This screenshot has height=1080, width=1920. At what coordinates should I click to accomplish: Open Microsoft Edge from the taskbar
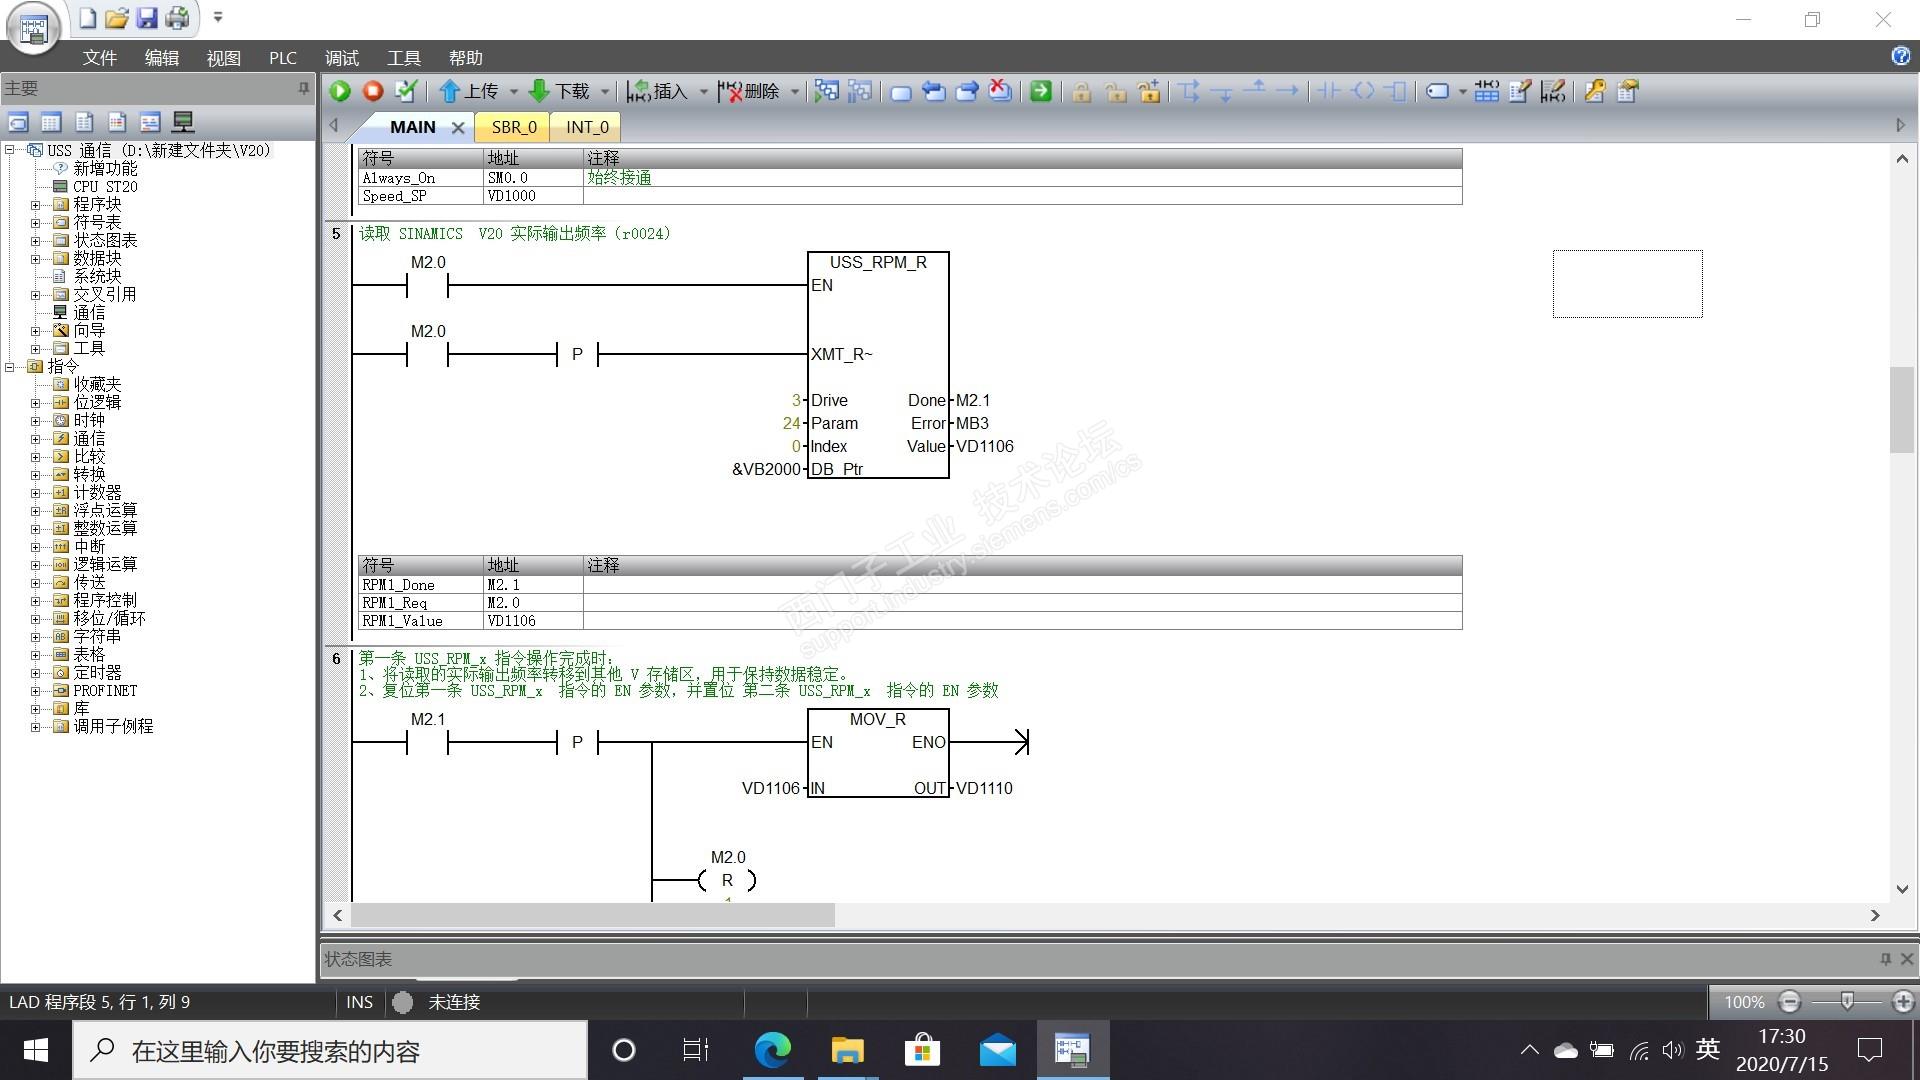click(772, 1050)
